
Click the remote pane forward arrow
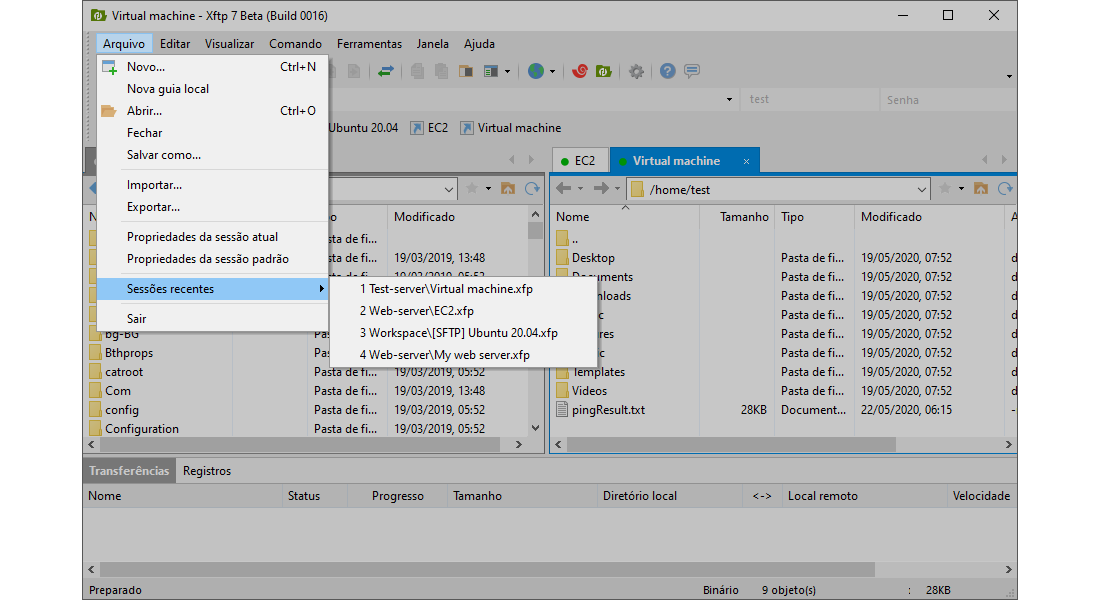pyautogui.click(x=601, y=188)
